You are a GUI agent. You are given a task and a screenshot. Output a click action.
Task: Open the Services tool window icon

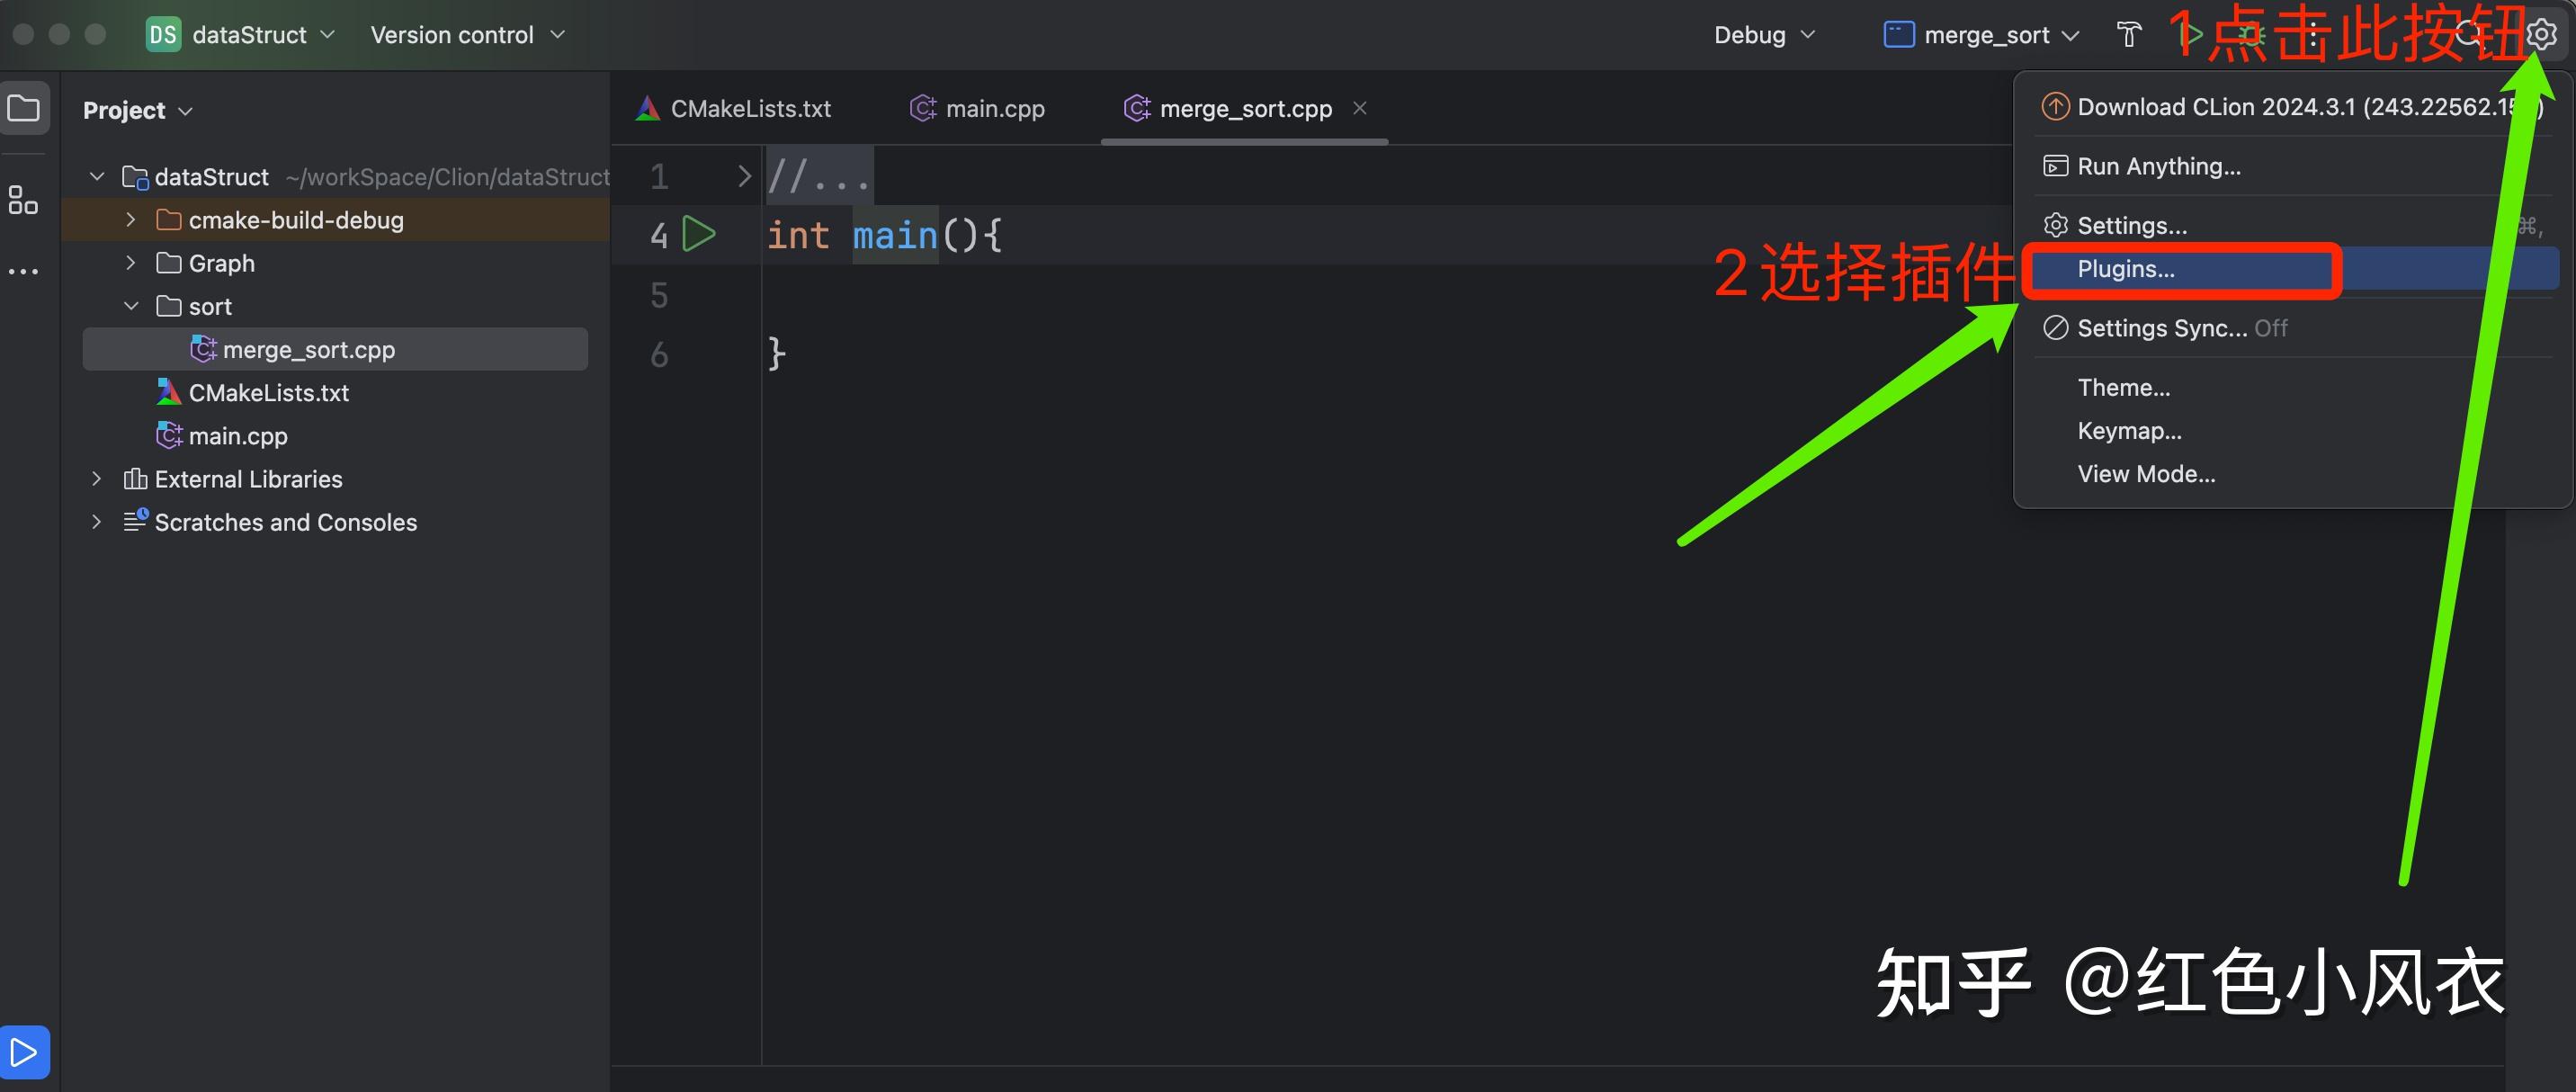click(24, 1052)
